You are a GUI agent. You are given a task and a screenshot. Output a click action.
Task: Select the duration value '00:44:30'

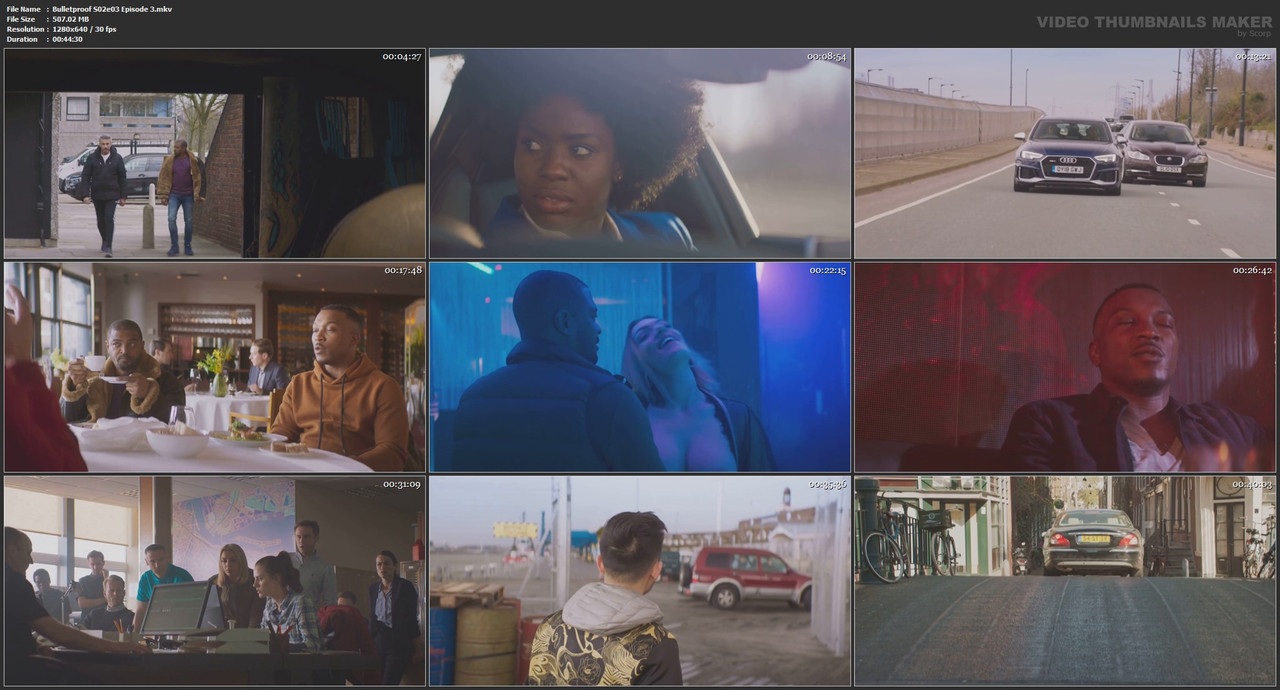pos(67,39)
